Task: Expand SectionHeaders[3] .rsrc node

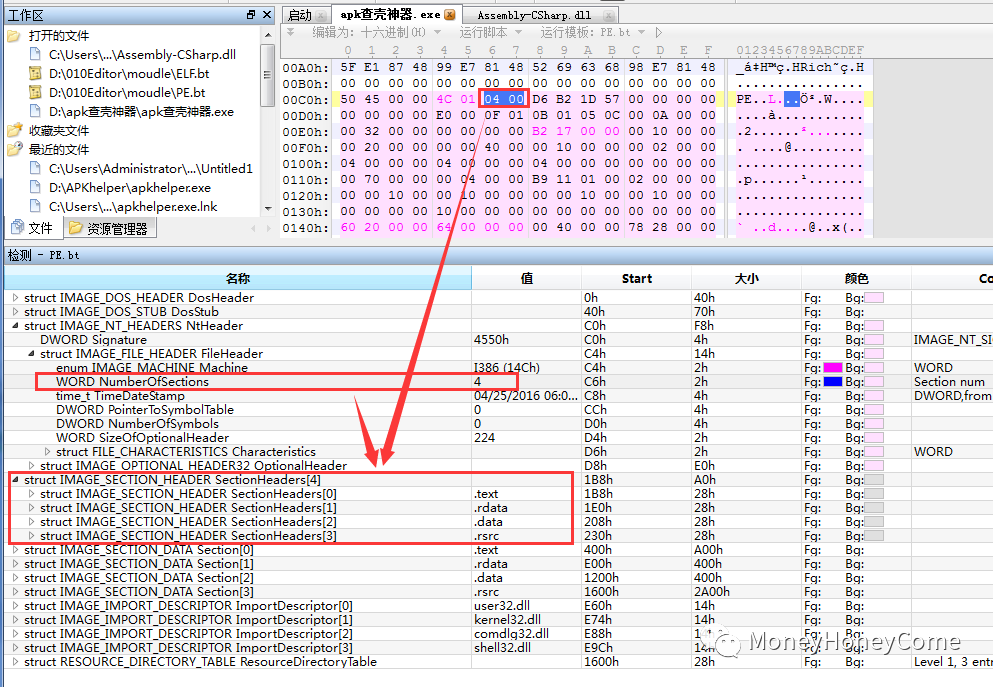Action: (31, 536)
